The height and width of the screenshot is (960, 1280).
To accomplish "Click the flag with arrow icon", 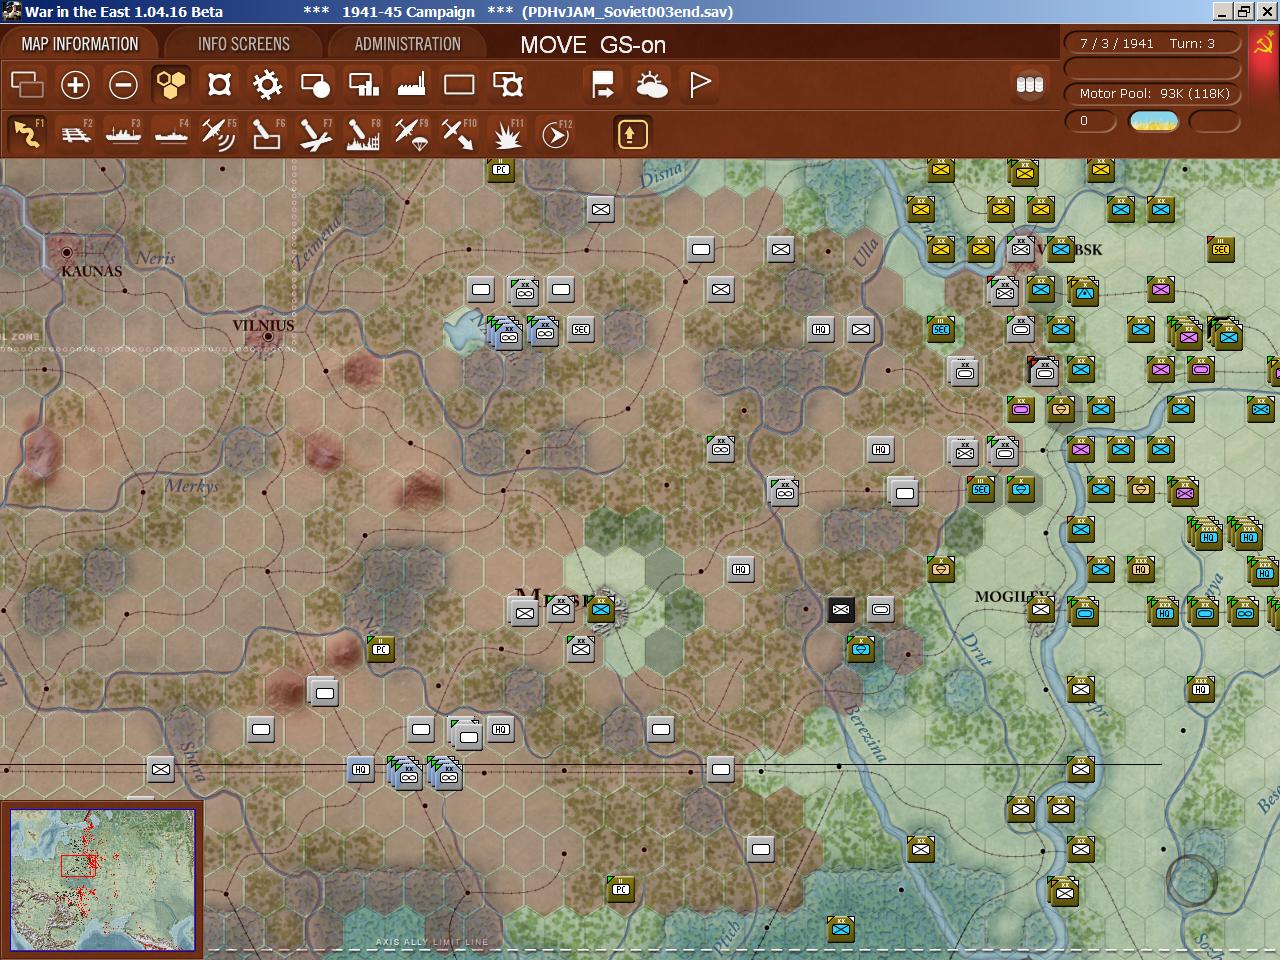I will pos(603,85).
